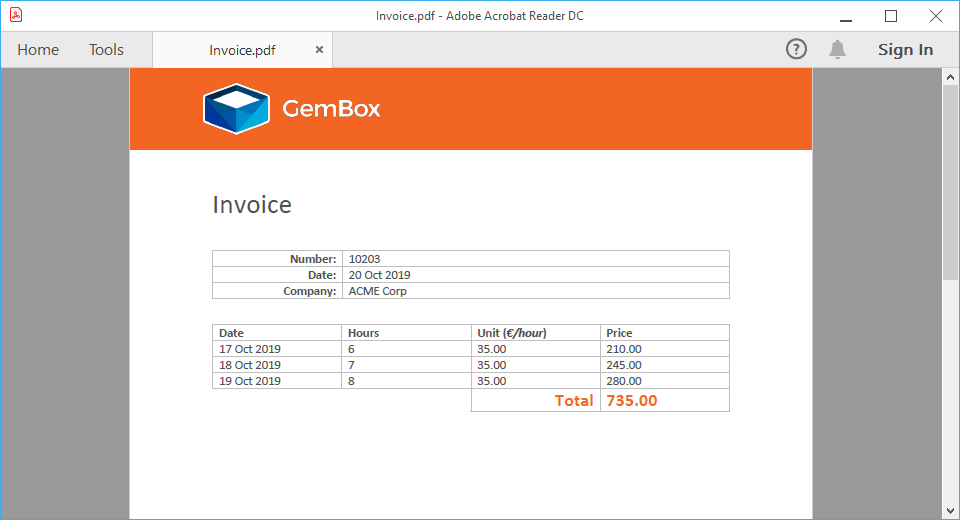
Task: Close the Acrobat Reader window
Action: pyautogui.click(x=936, y=16)
